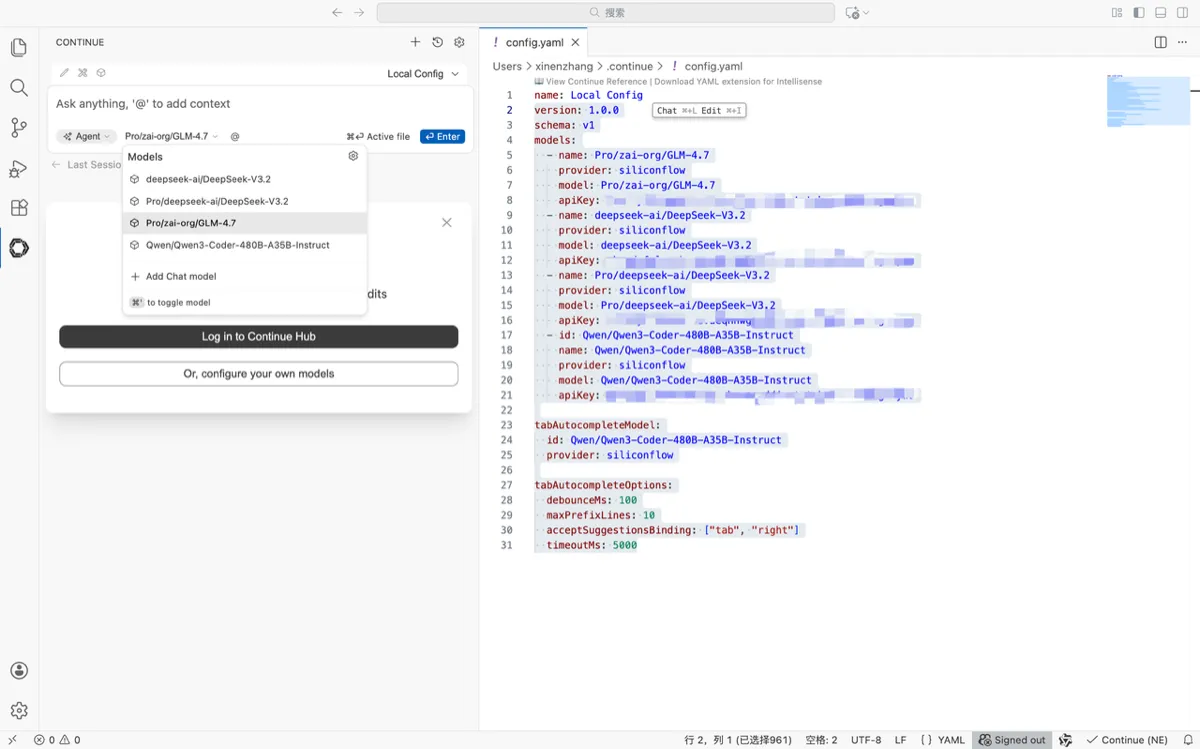Click Edit ⌘I in inline tooltip
Image resolution: width=1200 pixels, height=749 pixels.
click(721, 110)
